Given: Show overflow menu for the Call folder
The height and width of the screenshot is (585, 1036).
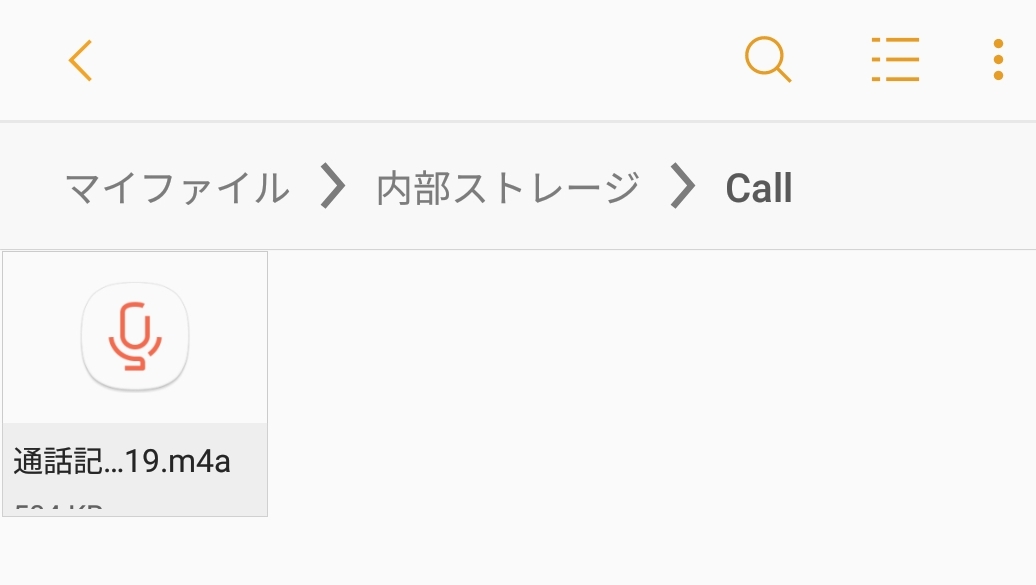Looking at the screenshot, I should [998, 59].
